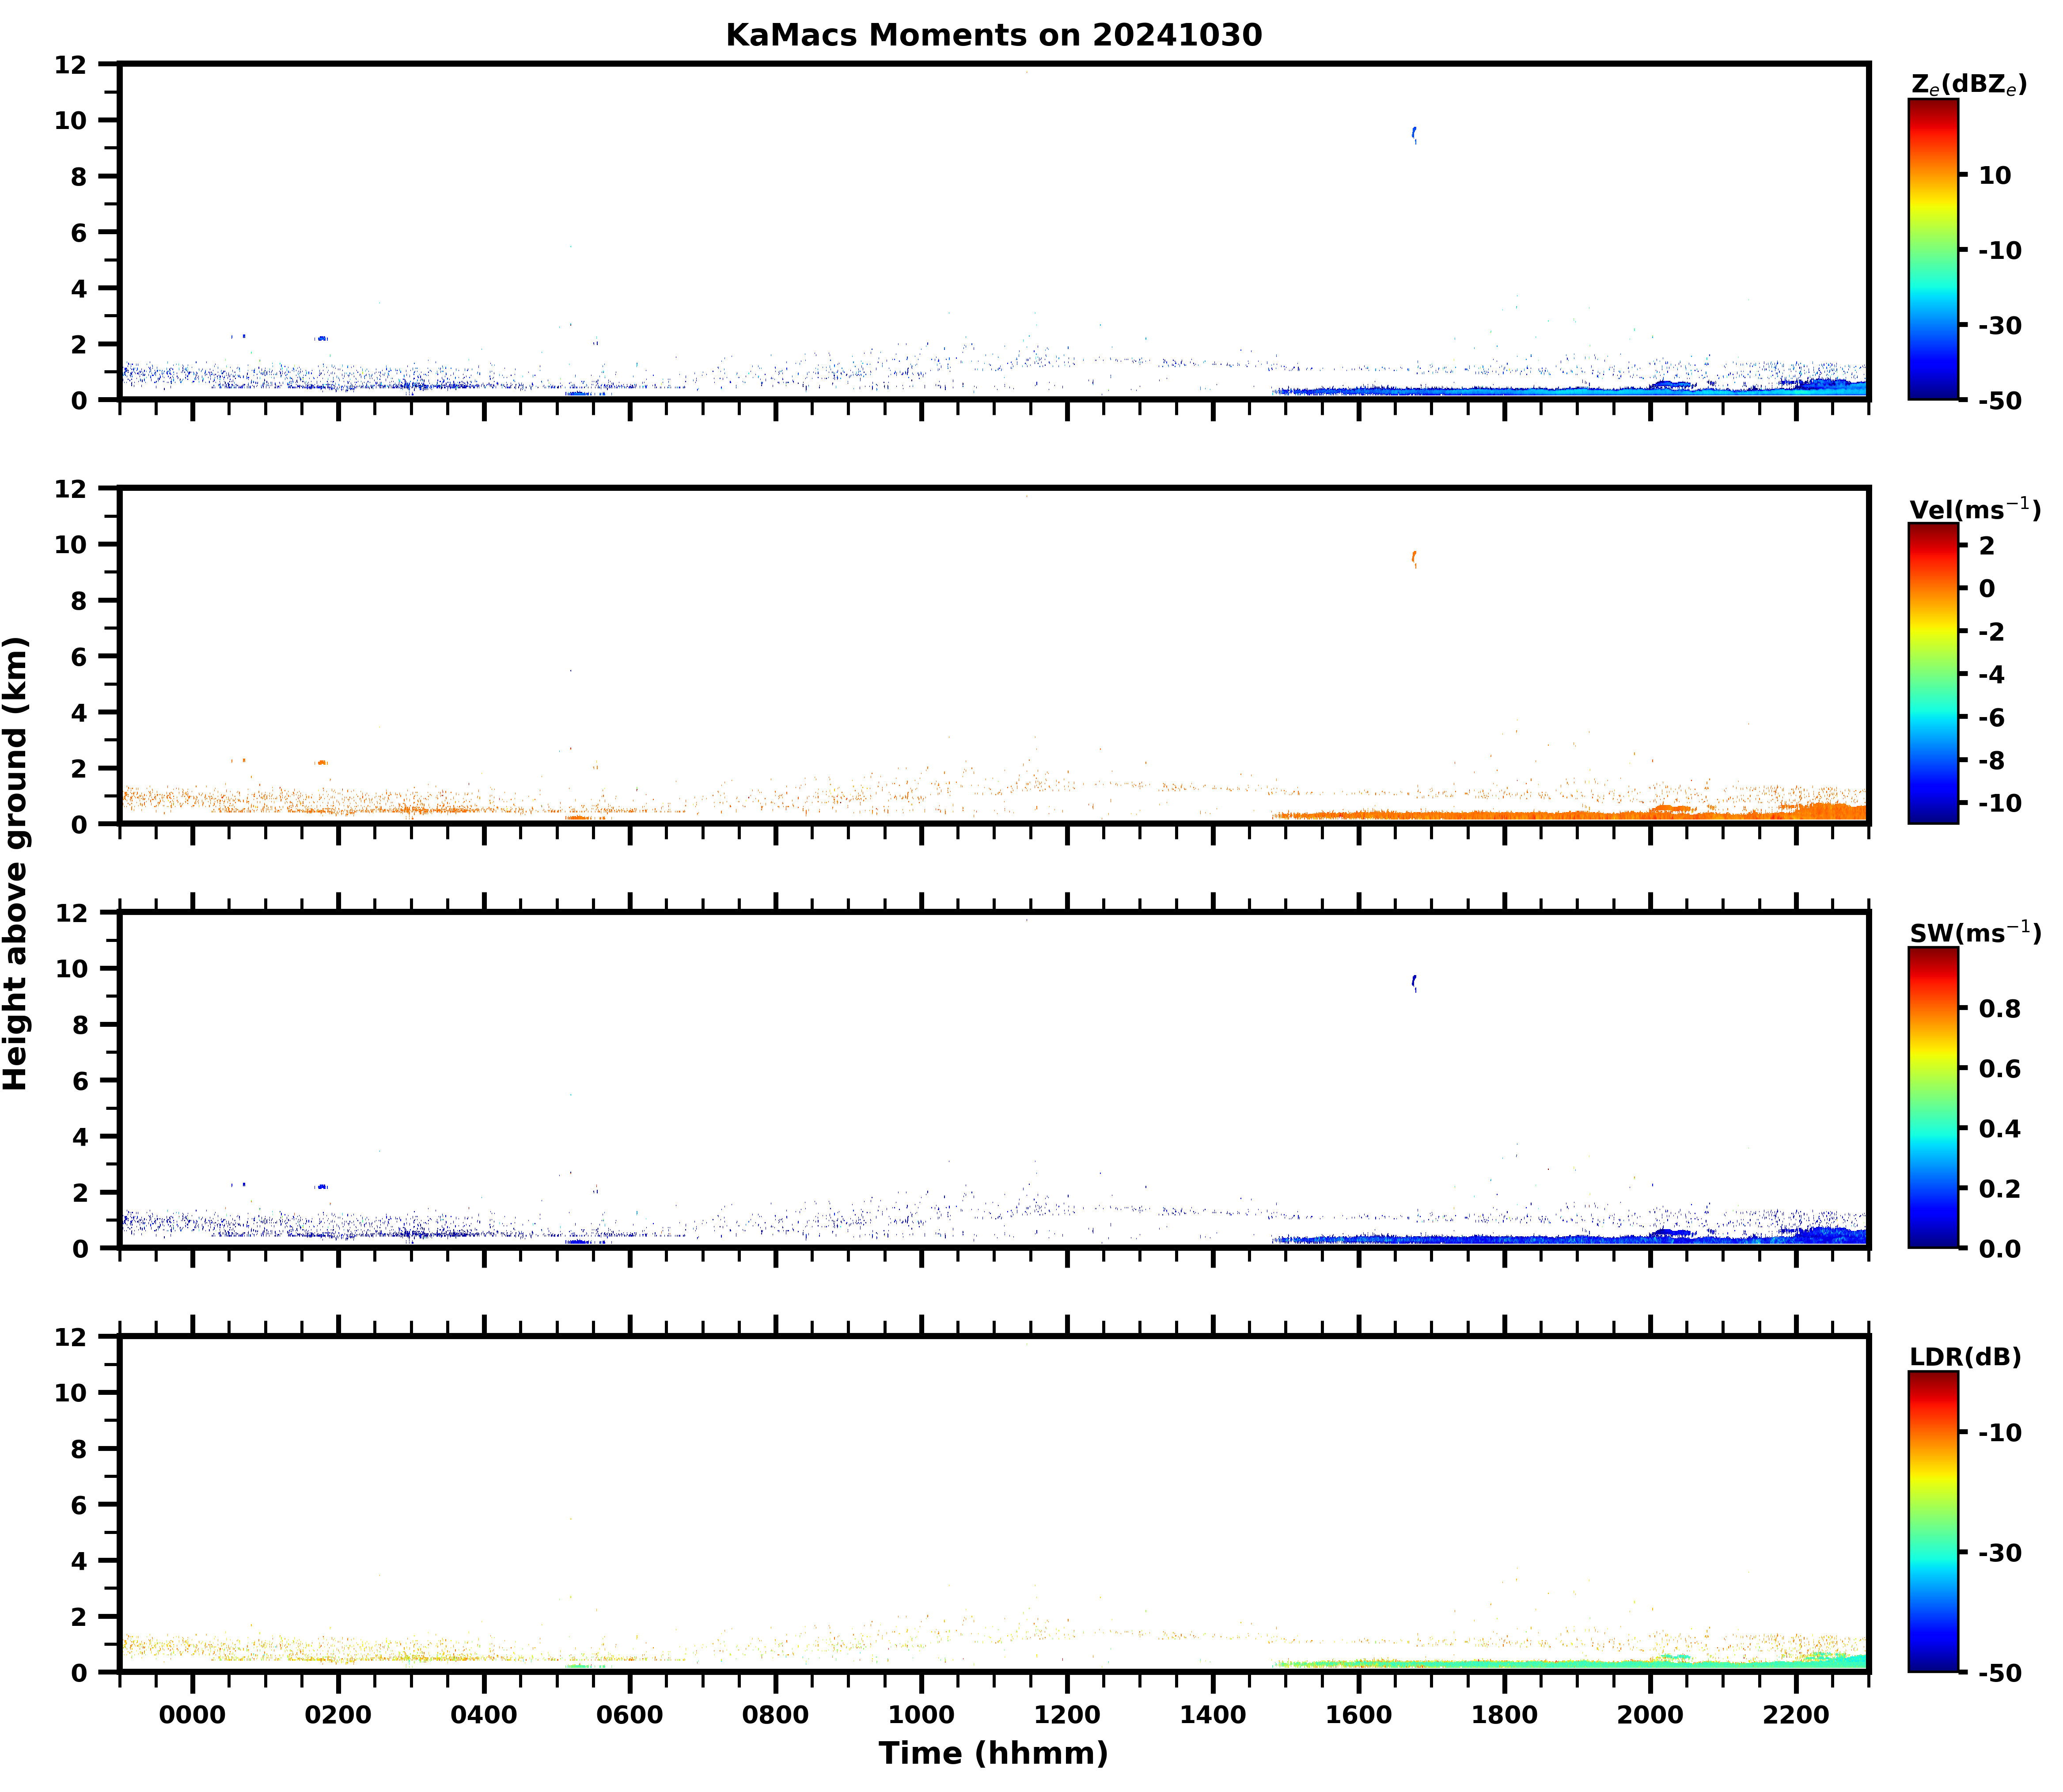Click the Time (hhmm) axis label

pyautogui.click(x=993, y=1753)
